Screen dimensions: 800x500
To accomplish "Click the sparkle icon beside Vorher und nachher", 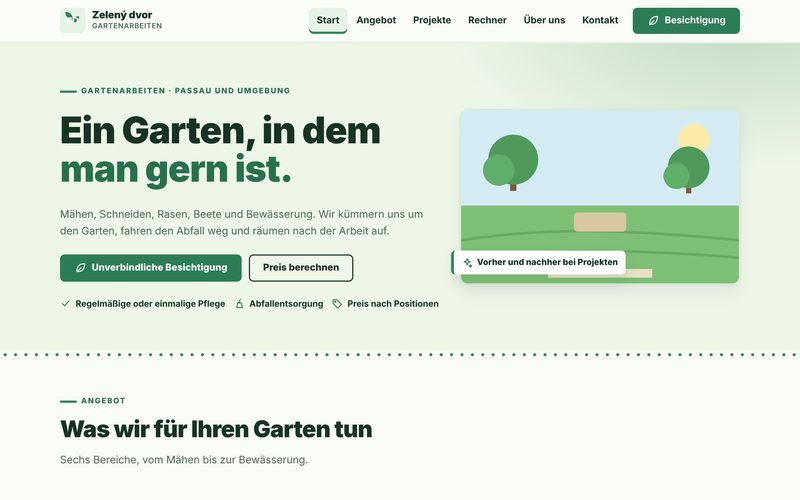I will (467, 263).
